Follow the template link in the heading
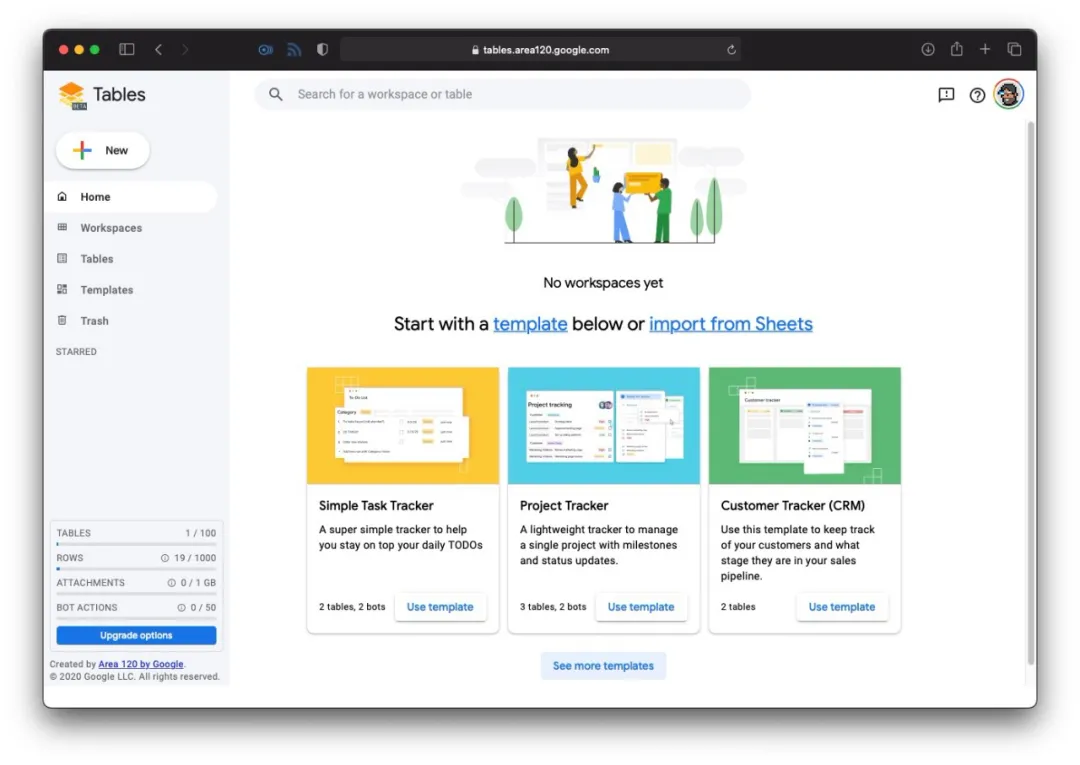Screen dimensions: 1080x765 pyautogui.click(x=530, y=324)
